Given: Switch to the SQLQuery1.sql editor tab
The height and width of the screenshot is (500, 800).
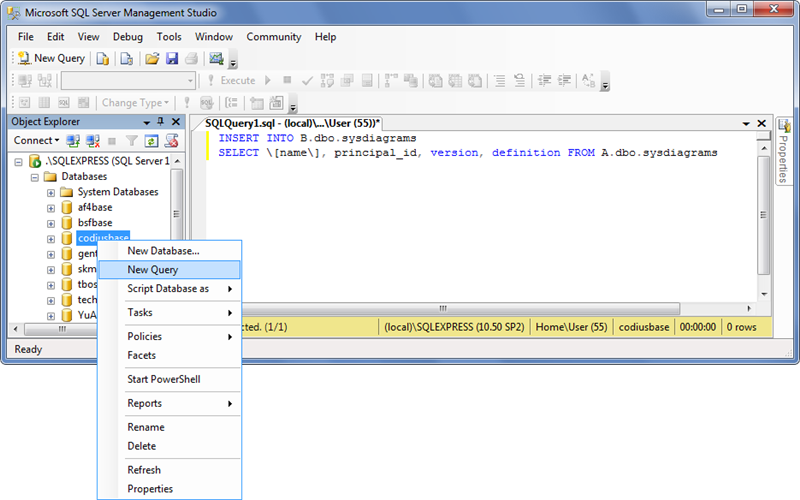Looking at the screenshot, I should pos(292,121).
